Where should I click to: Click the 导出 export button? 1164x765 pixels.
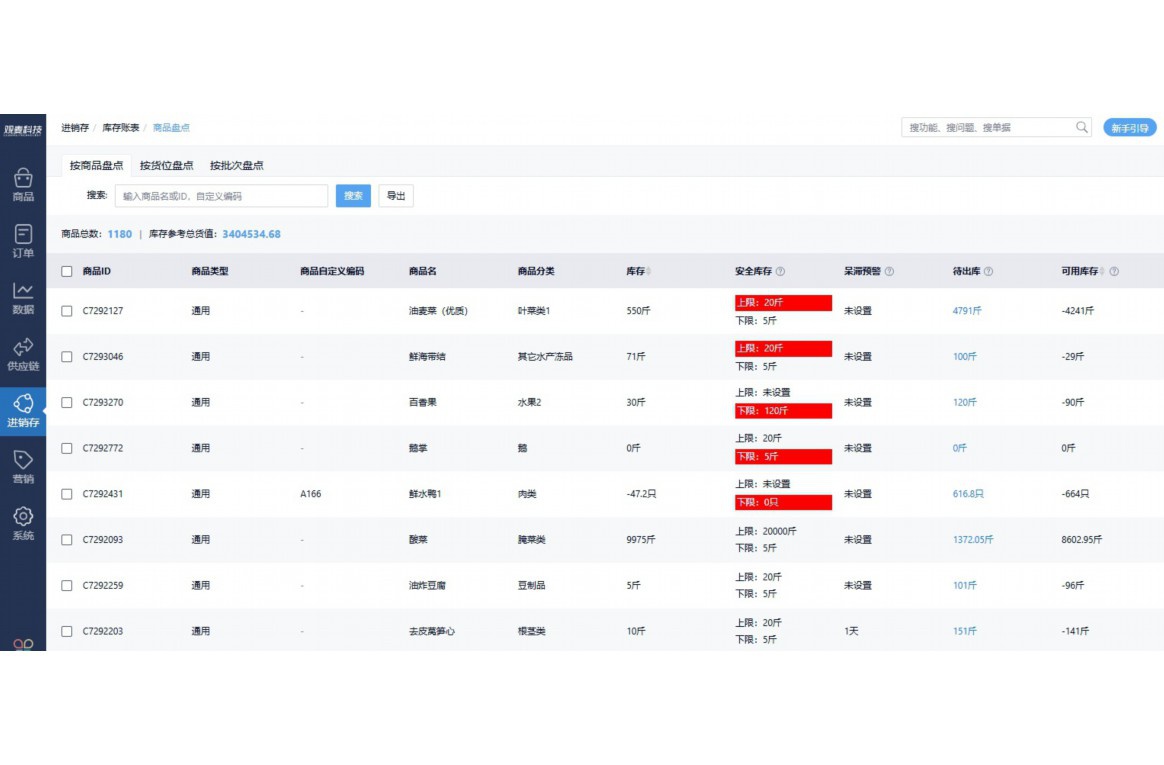(396, 196)
